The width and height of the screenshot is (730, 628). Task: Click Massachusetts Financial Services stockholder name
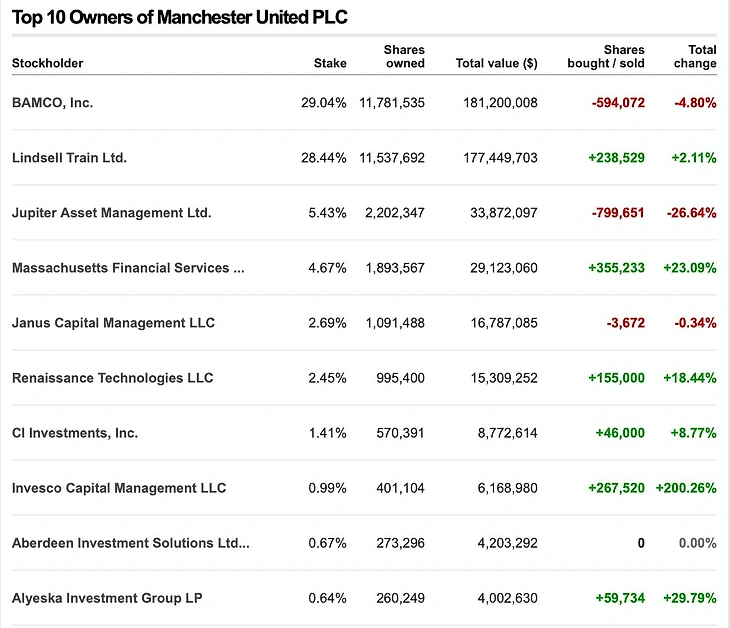pyautogui.click(x=128, y=268)
